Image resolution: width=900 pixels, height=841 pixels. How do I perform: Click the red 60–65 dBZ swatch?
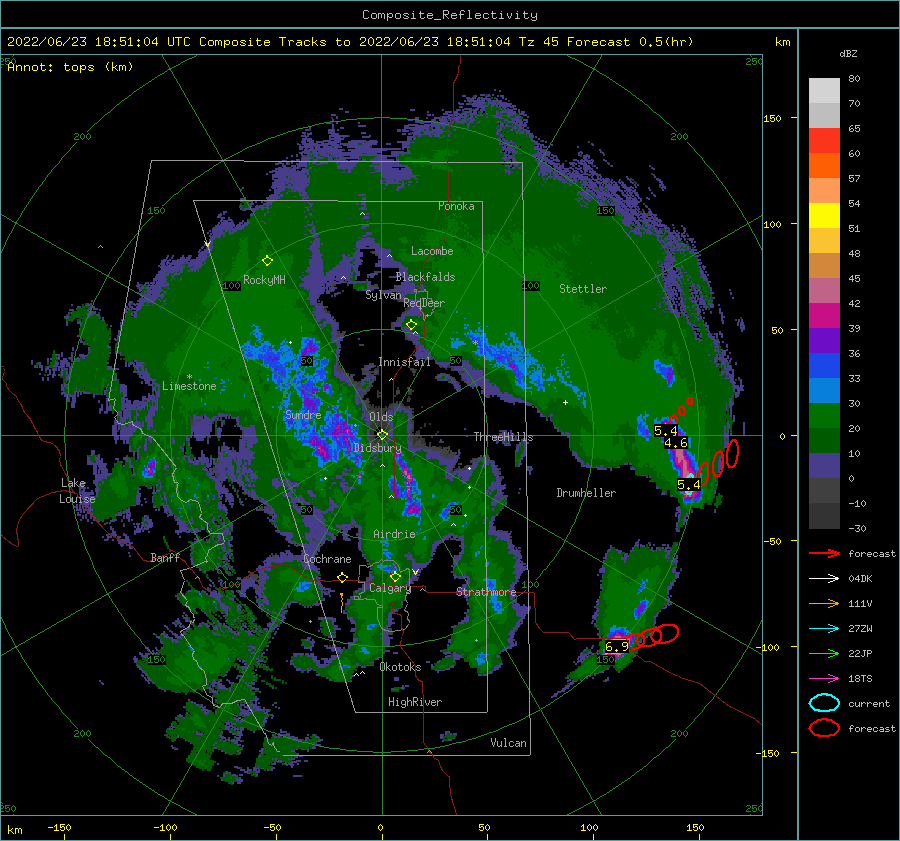coord(824,140)
